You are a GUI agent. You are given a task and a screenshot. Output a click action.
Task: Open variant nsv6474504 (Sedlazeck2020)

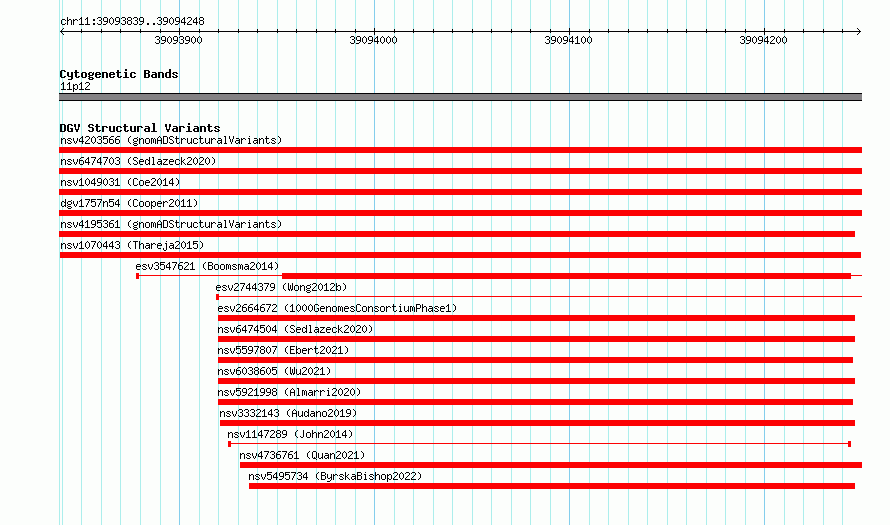pyautogui.click(x=295, y=329)
